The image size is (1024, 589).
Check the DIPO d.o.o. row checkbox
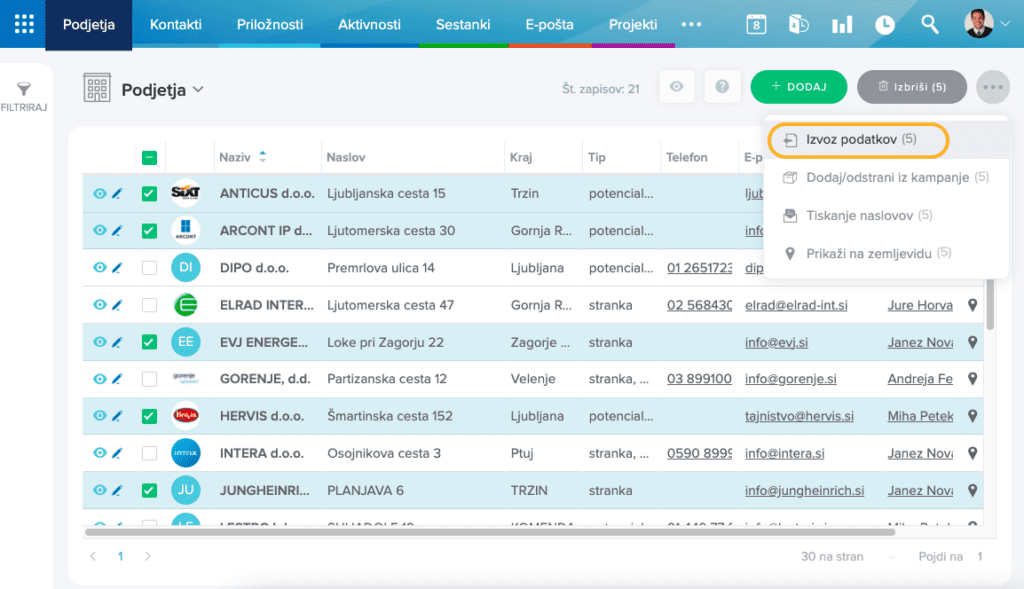(x=149, y=268)
